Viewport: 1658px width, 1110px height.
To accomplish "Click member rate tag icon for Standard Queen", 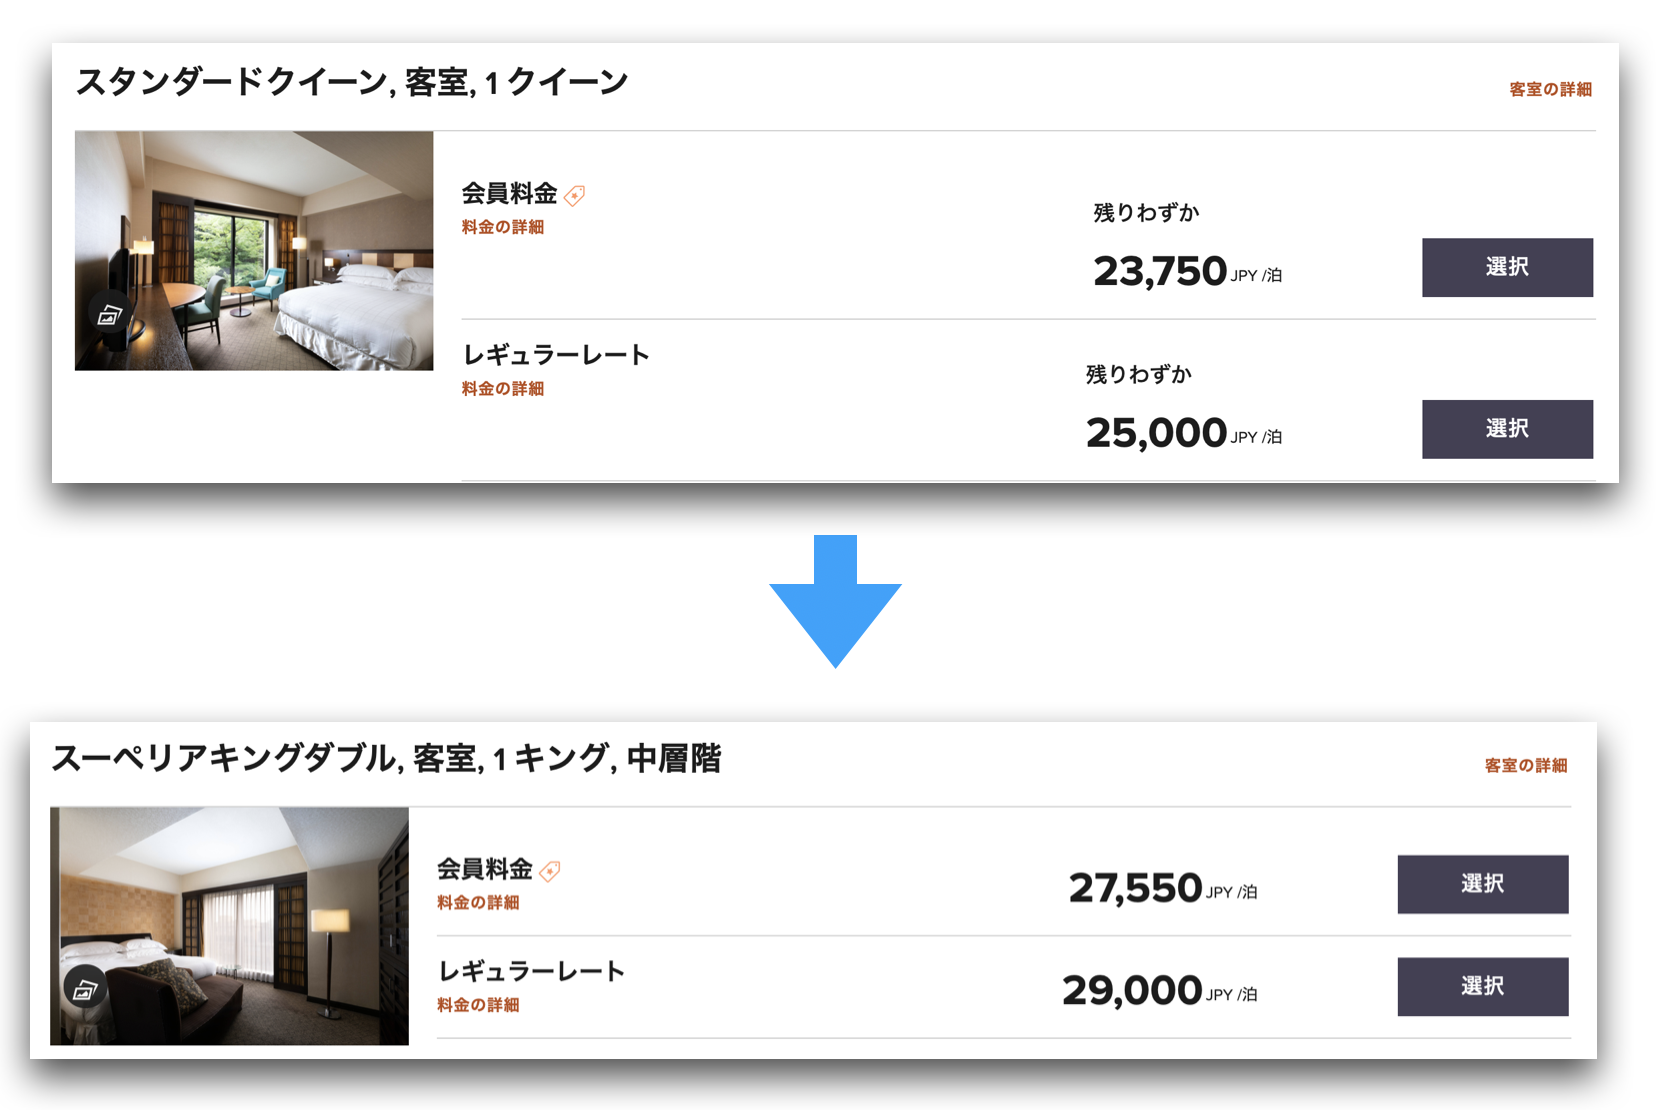I will click(574, 196).
